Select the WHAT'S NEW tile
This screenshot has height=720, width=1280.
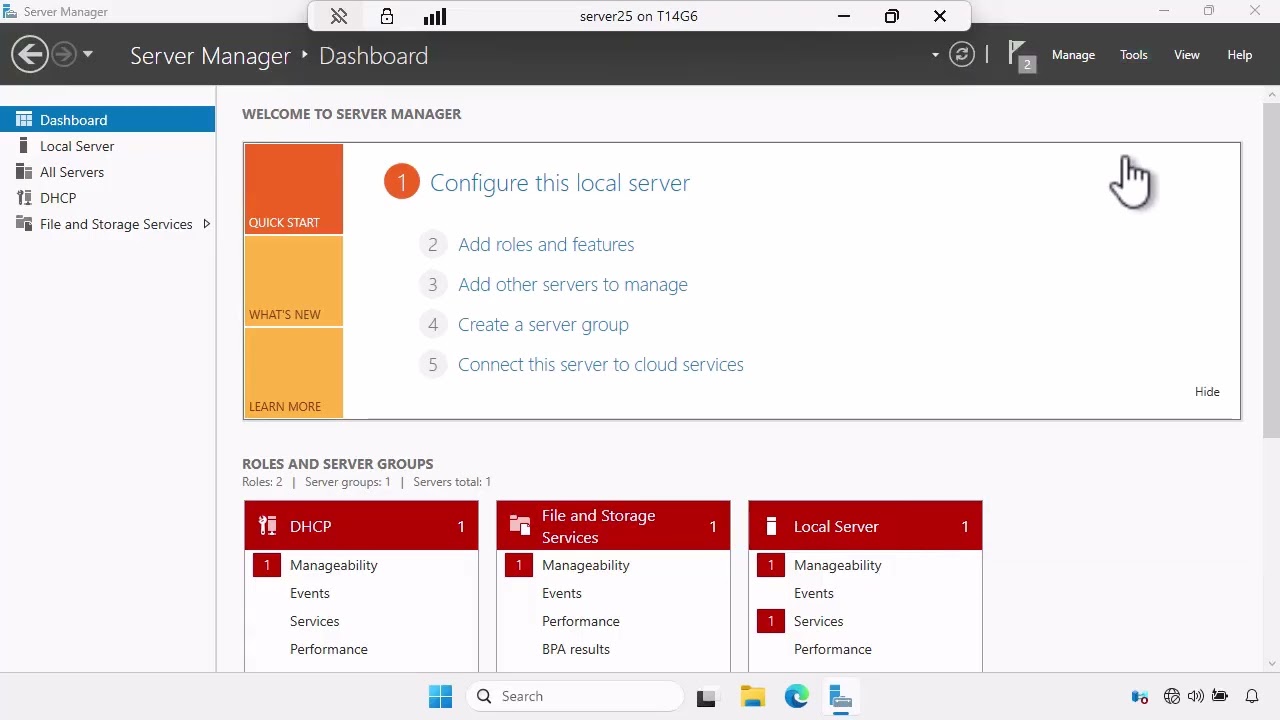pos(293,281)
